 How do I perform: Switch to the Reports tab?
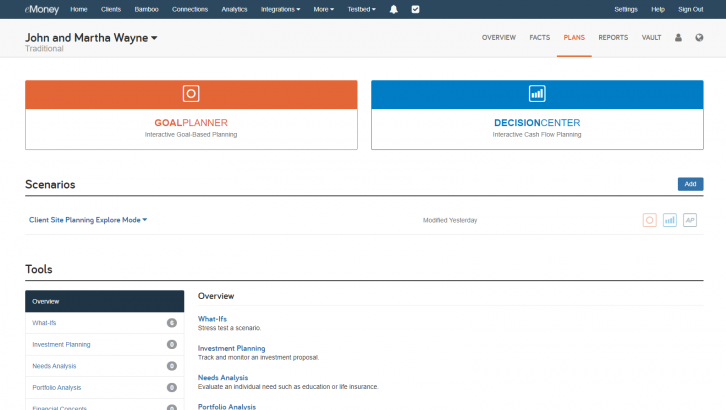coord(613,37)
